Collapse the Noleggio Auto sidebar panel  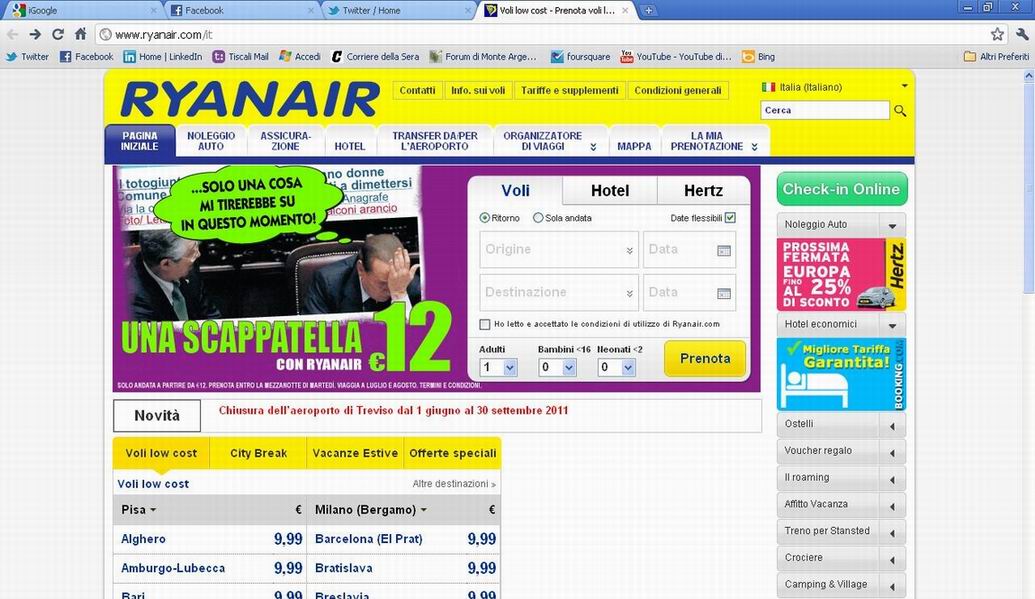pyautogui.click(x=892, y=225)
